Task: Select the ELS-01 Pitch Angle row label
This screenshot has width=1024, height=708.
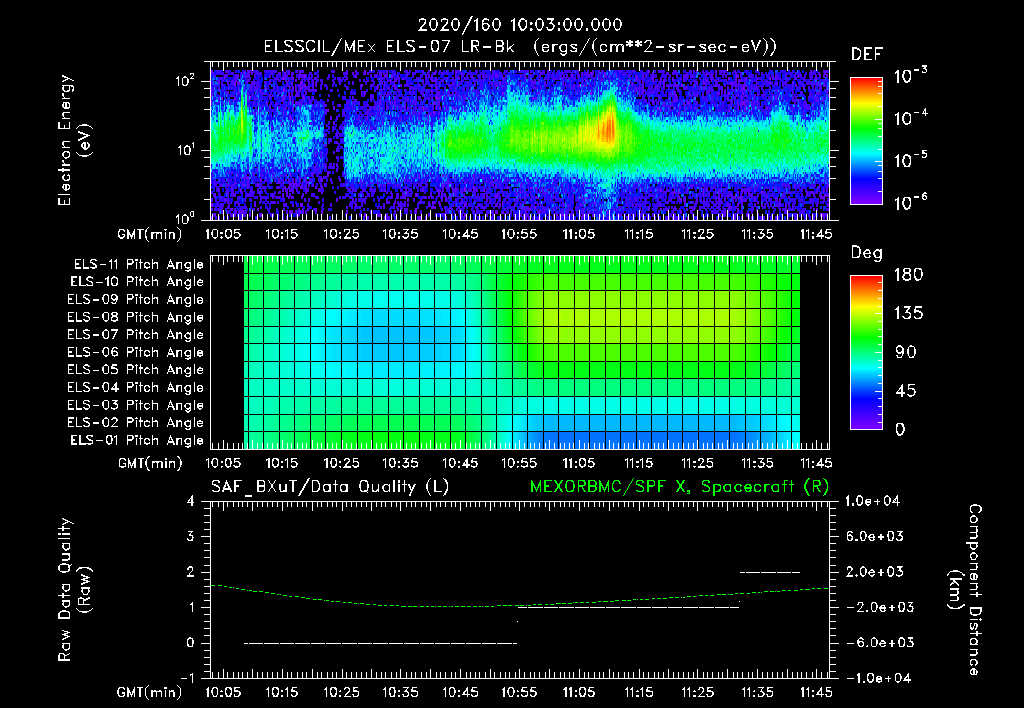Action: [137, 440]
